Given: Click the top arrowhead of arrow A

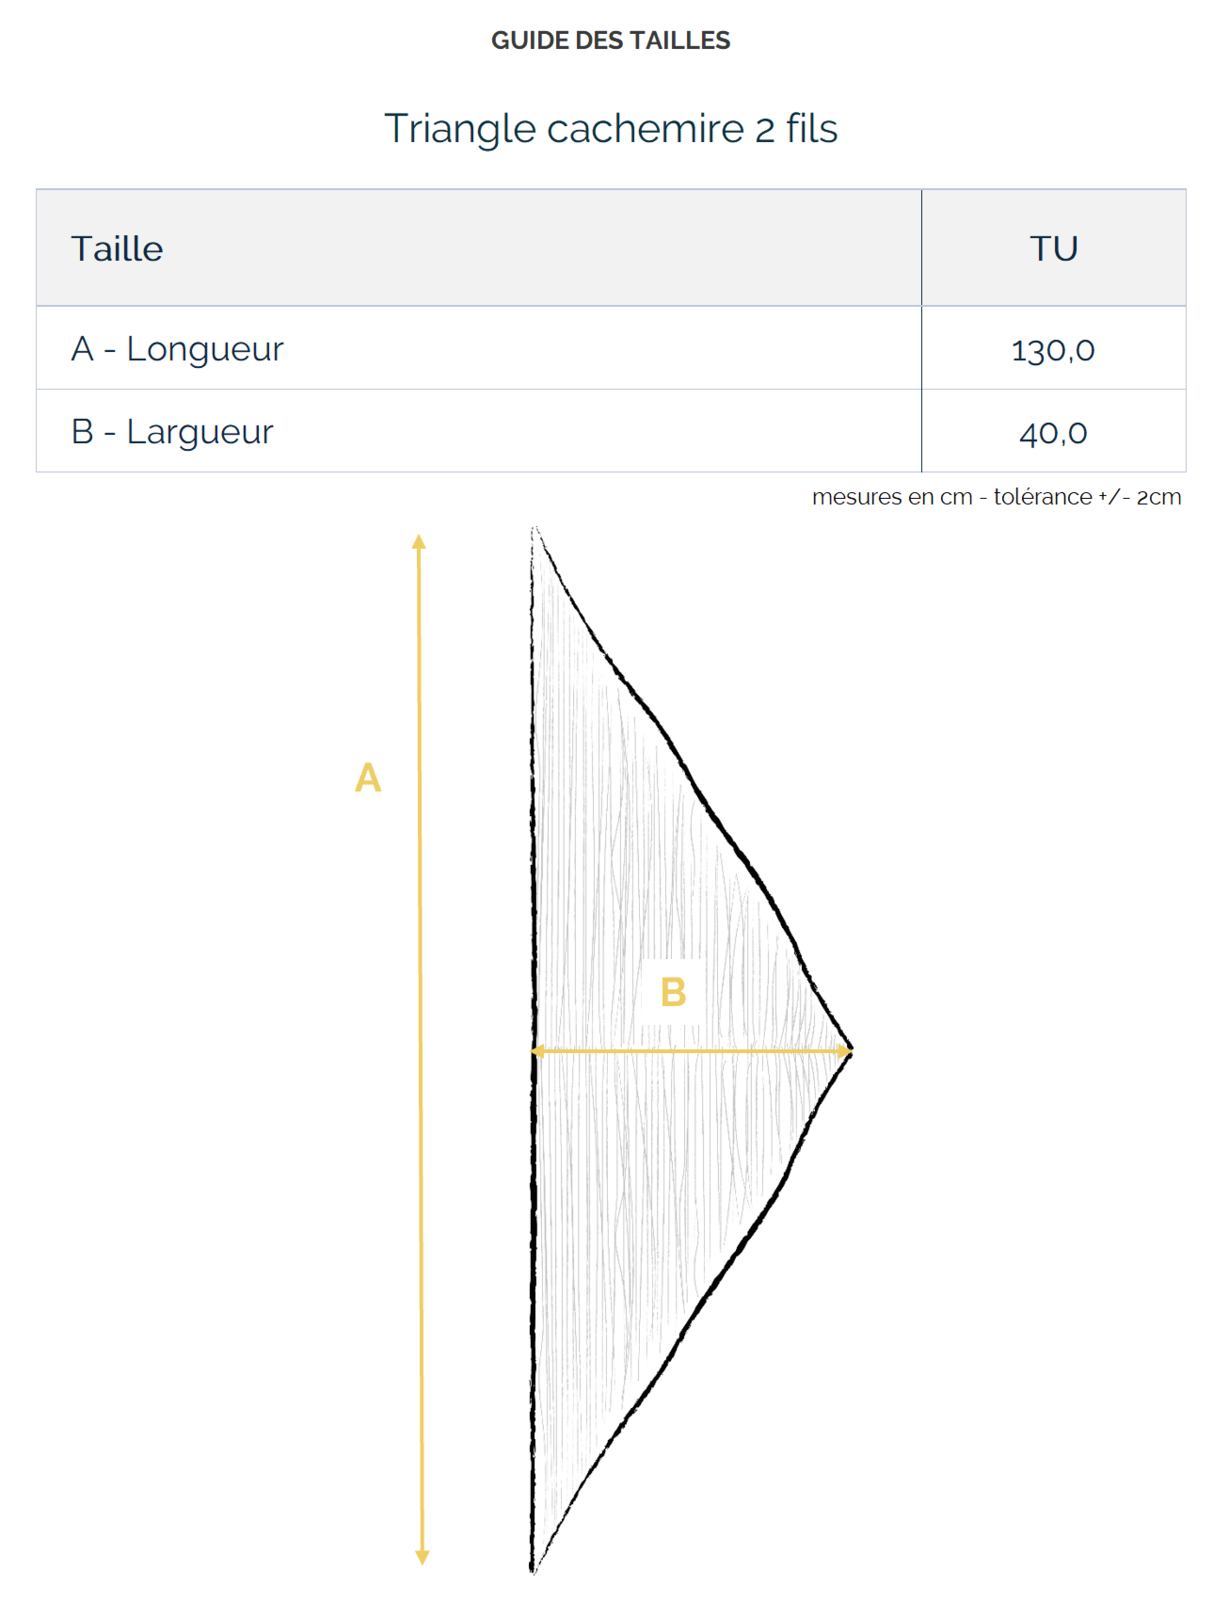Looking at the screenshot, I should tap(419, 541).
